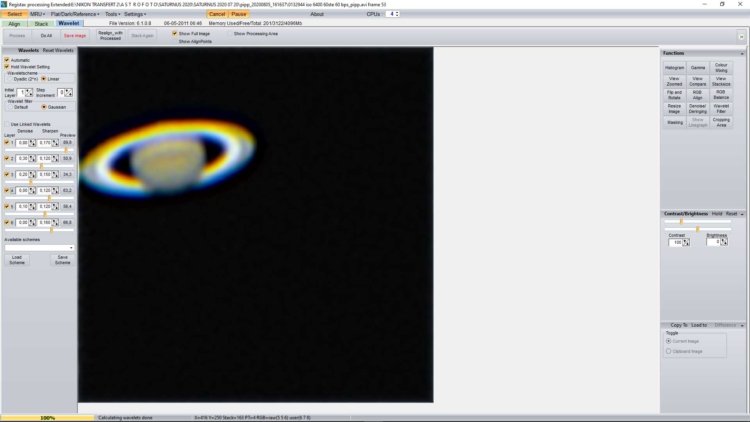Screen dimensions: 750x422
Task: Open the Cropping Area function
Action: coord(721,122)
